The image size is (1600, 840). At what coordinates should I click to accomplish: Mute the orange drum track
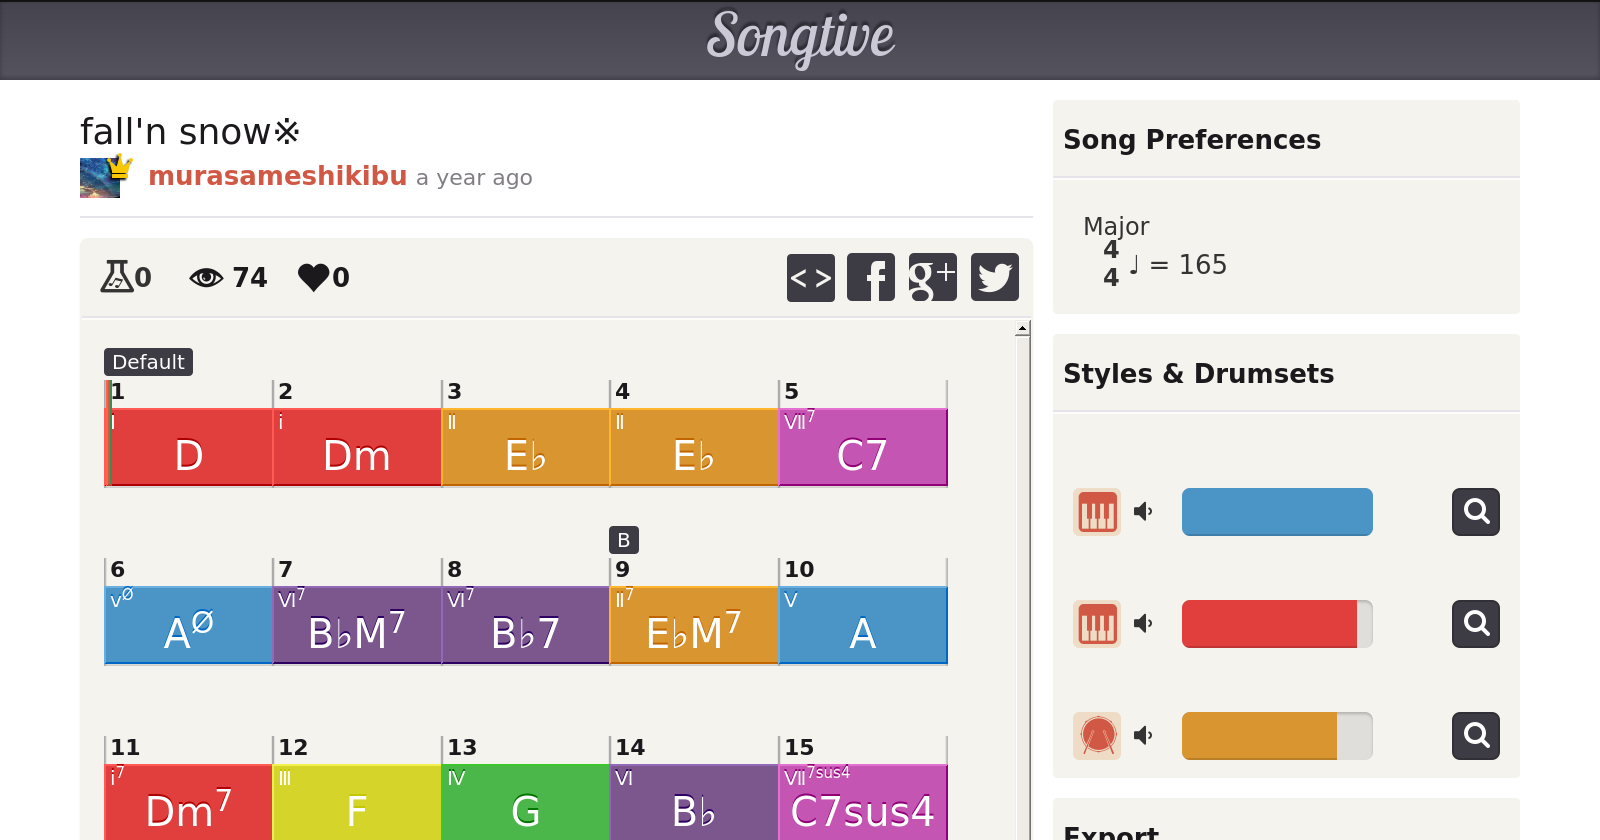(1143, 736)
